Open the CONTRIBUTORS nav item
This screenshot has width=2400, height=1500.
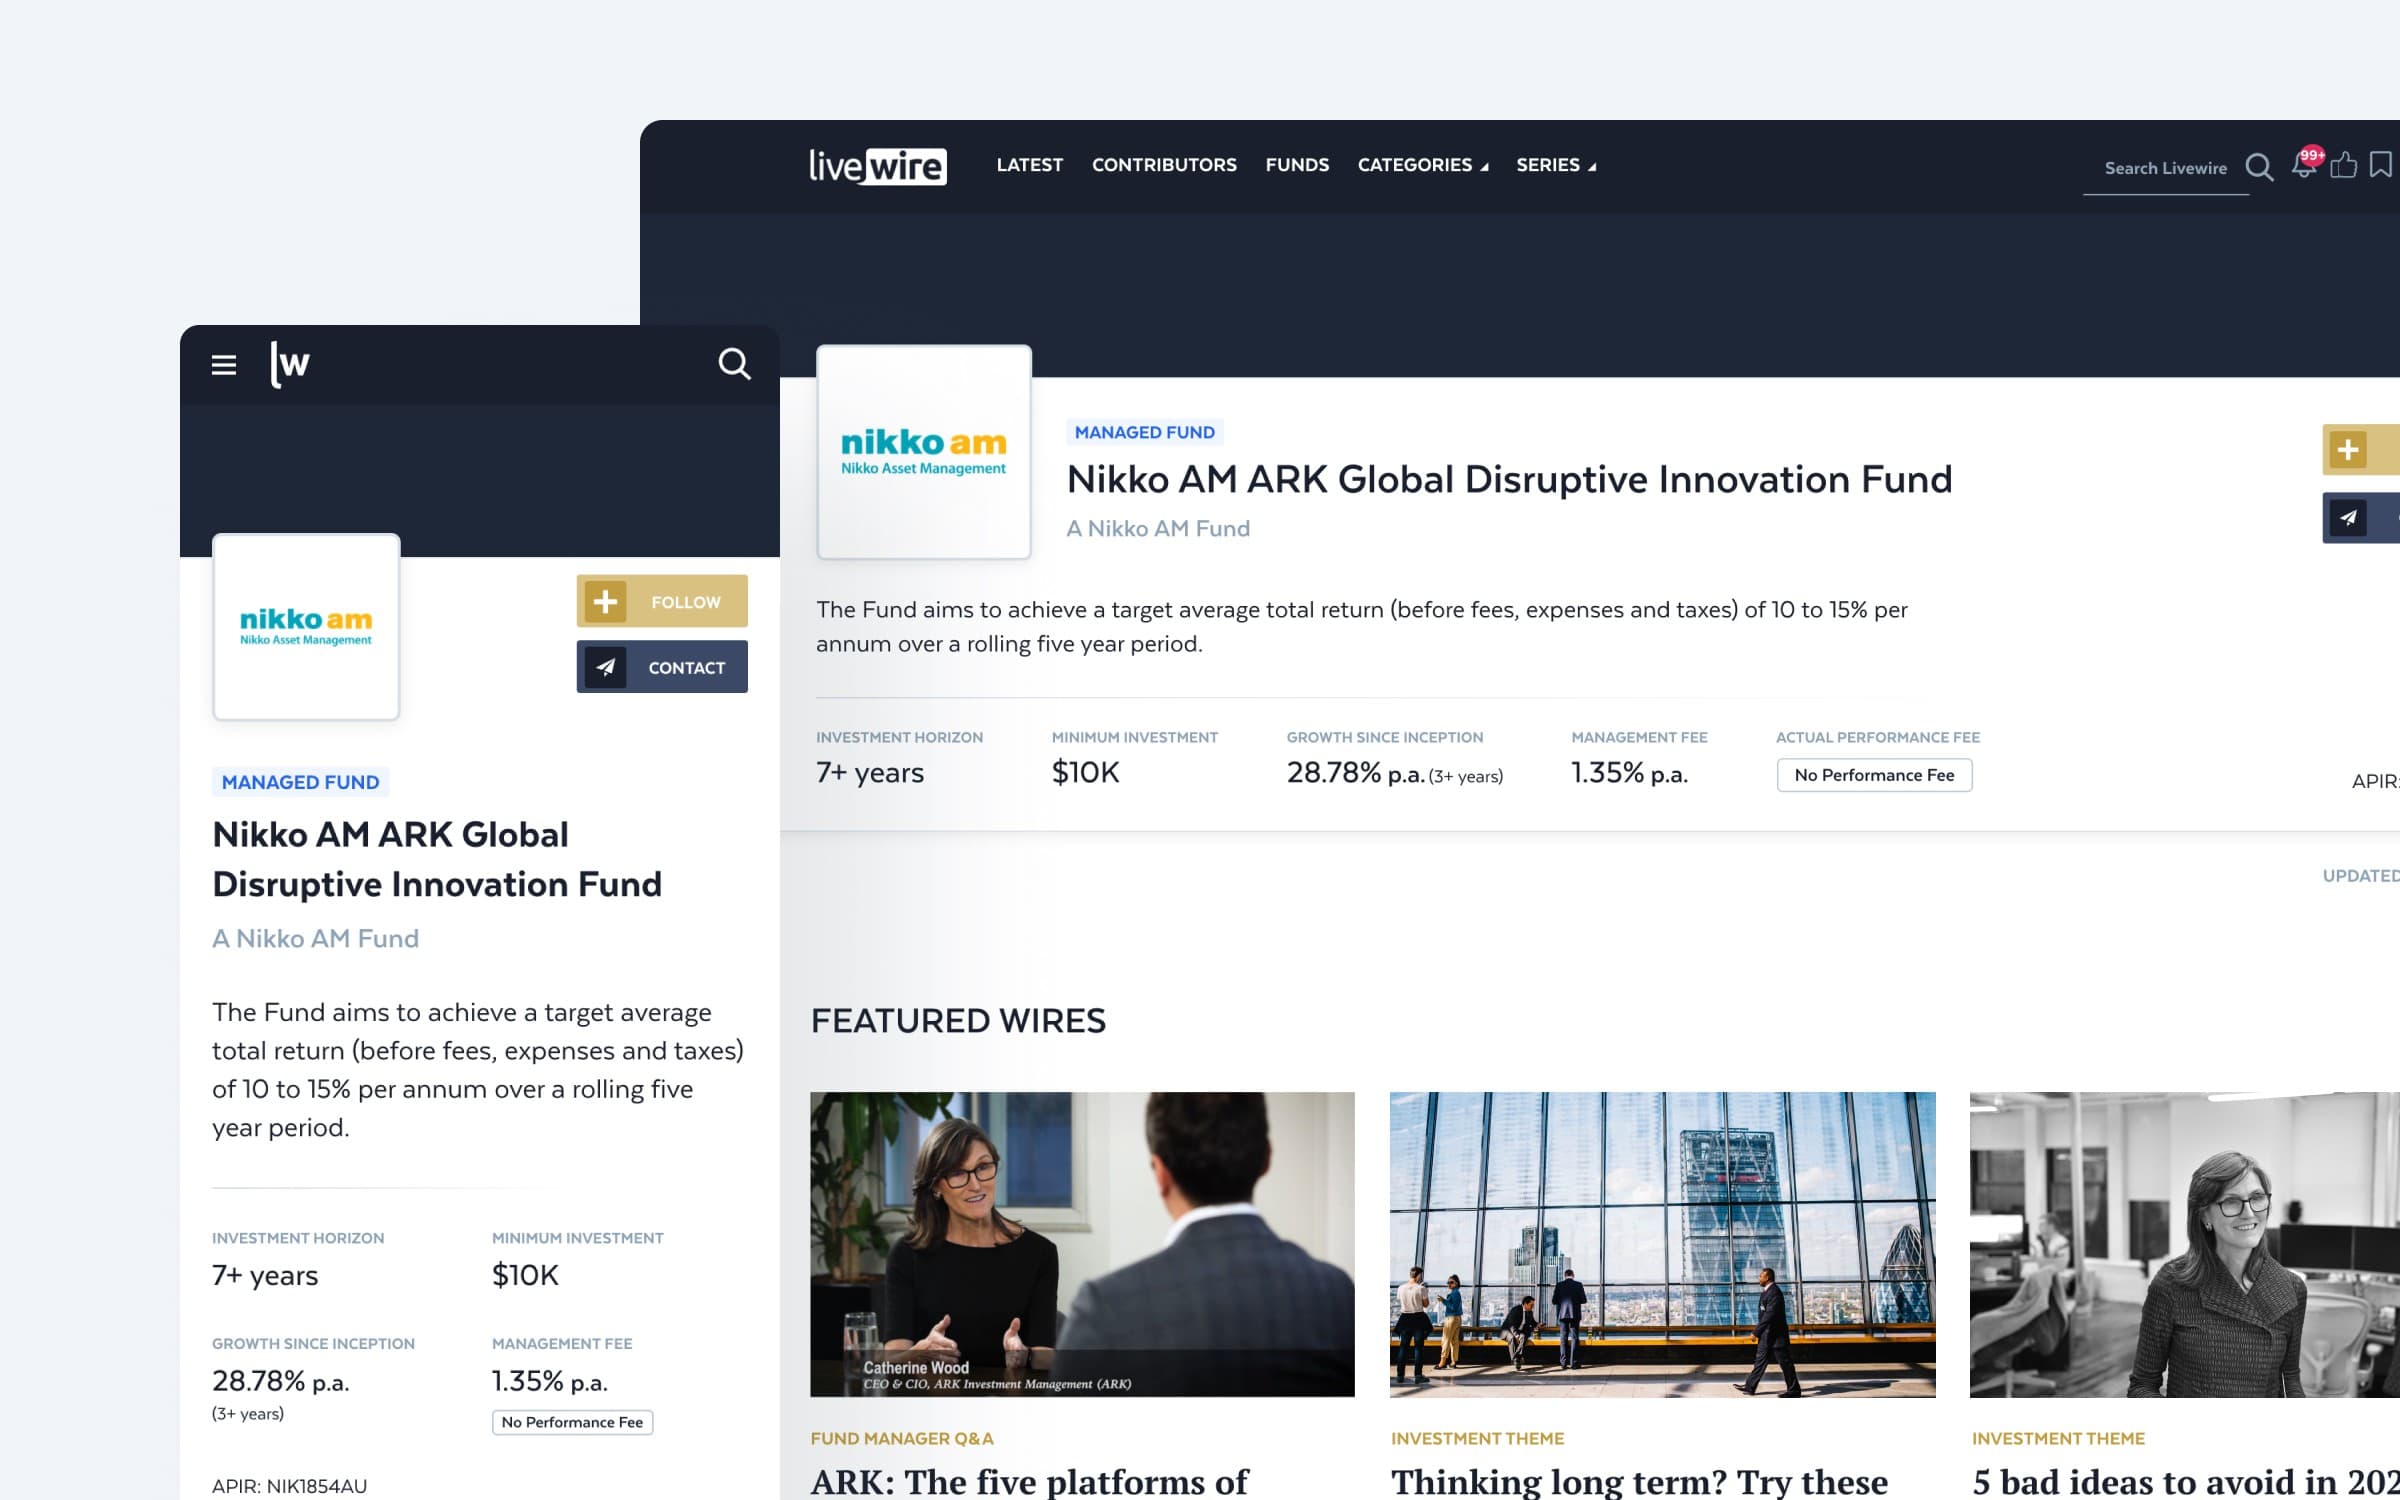pos(1164,165)
